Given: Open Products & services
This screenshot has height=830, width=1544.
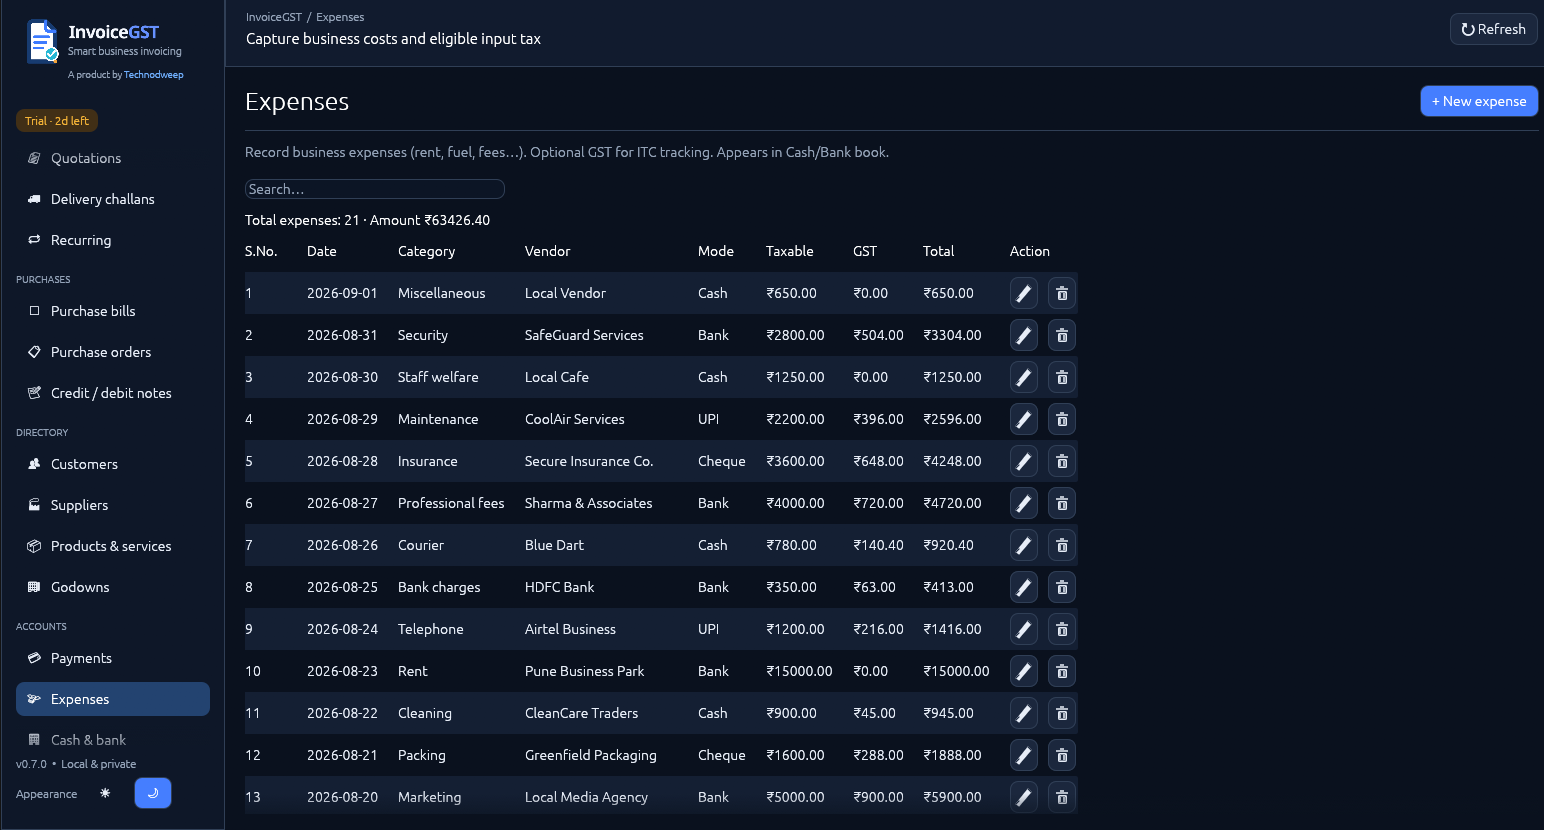Looking at the screenshot, I should (x=113, y=546).
